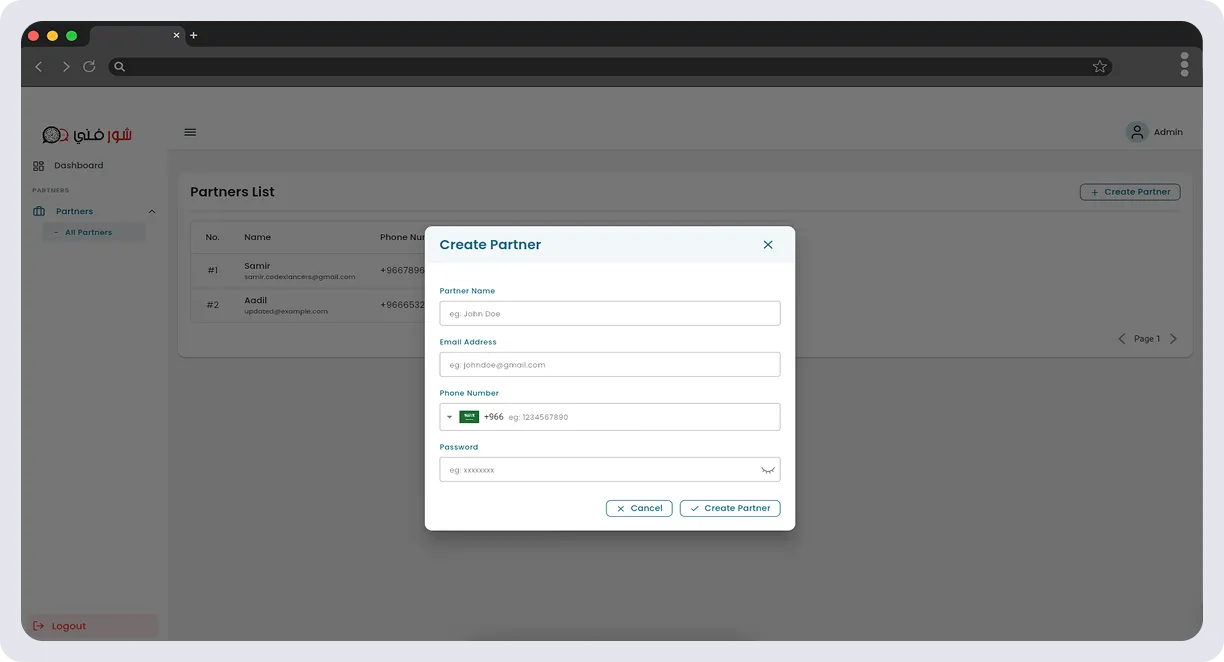Click the Cancel button
Screen dimensions: 1224x662
[639, 508]
